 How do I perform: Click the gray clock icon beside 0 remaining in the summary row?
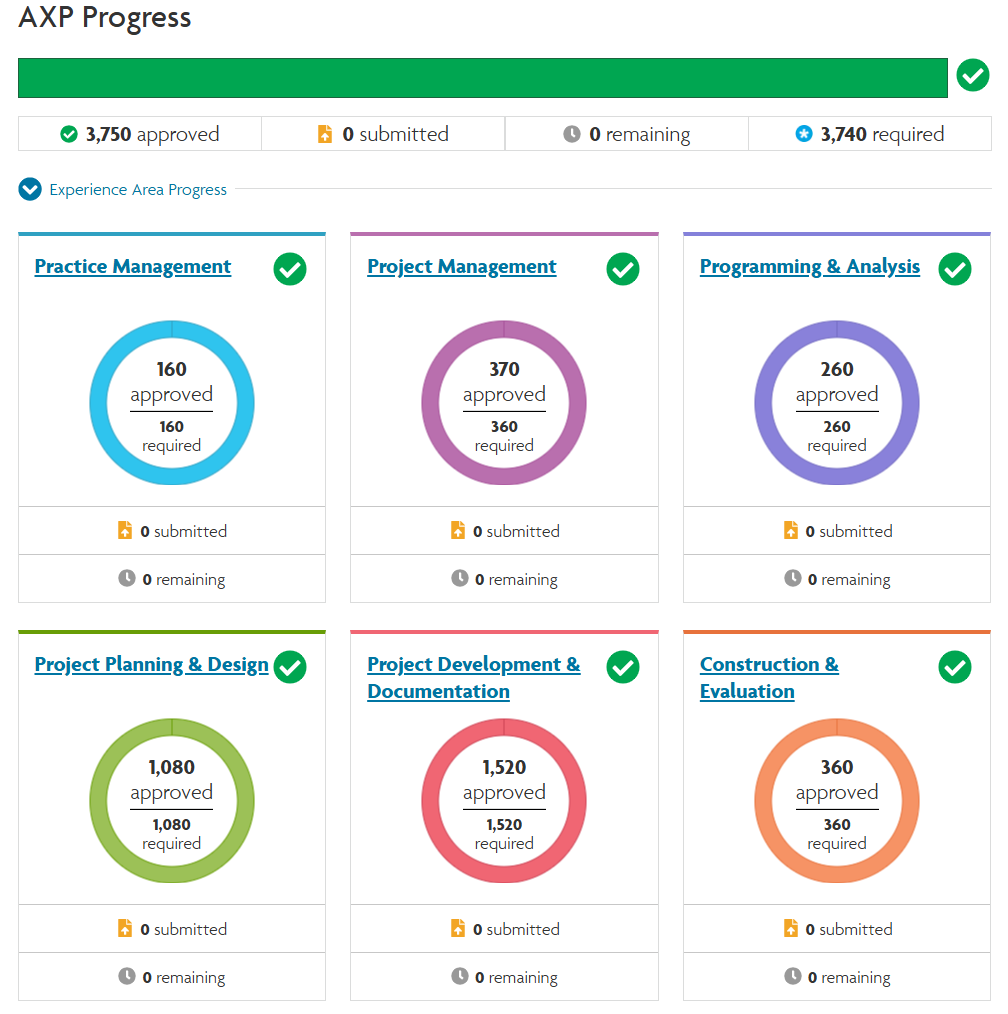click(572, 134)
